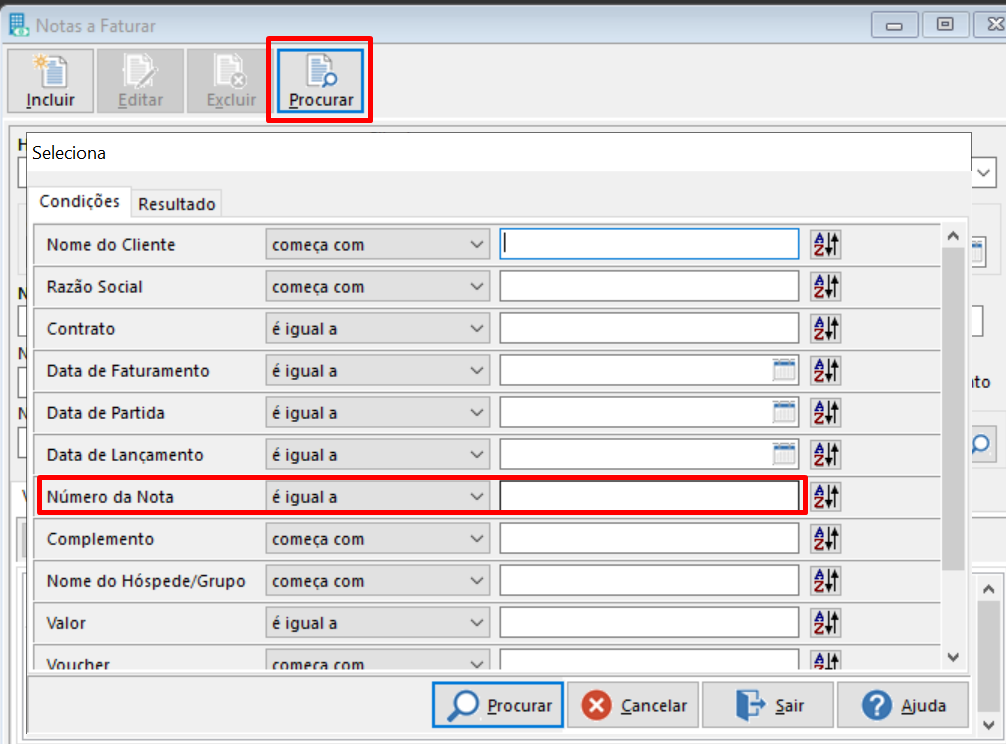The image size is (1006, 744).
Task: Focus the Número da Nota value field
Action: pyautogui.click(x=649, y=496)
